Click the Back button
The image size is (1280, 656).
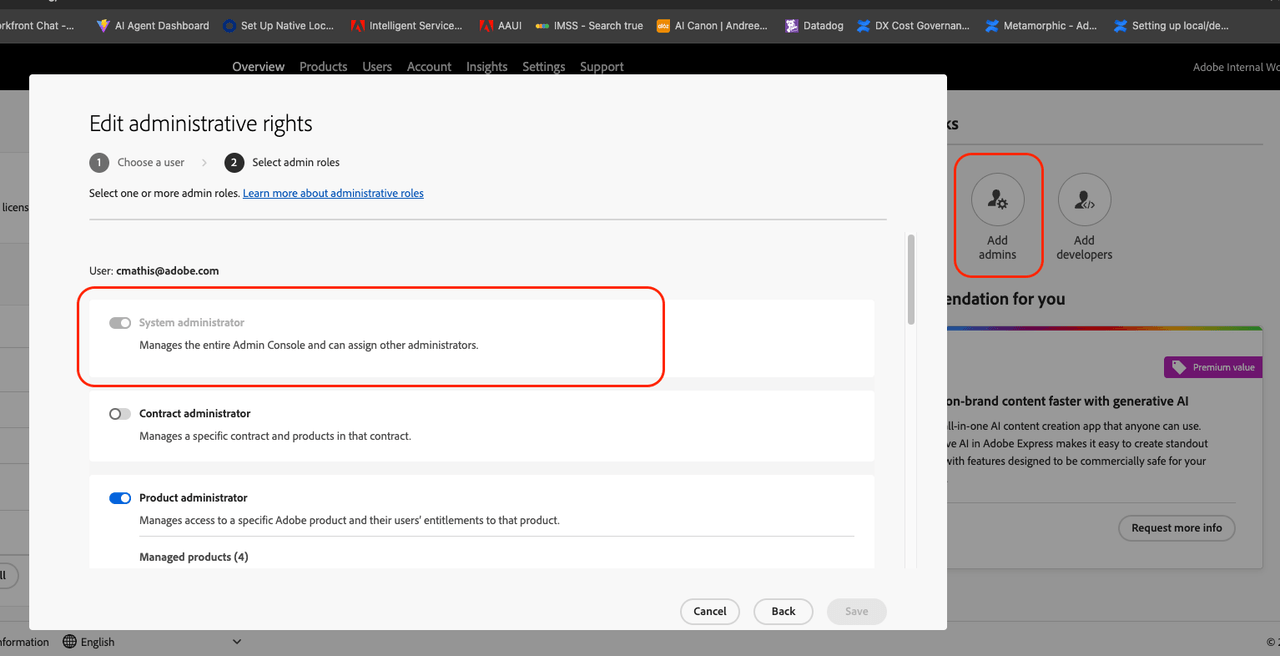pyautogui.click(x=783, y=611)
